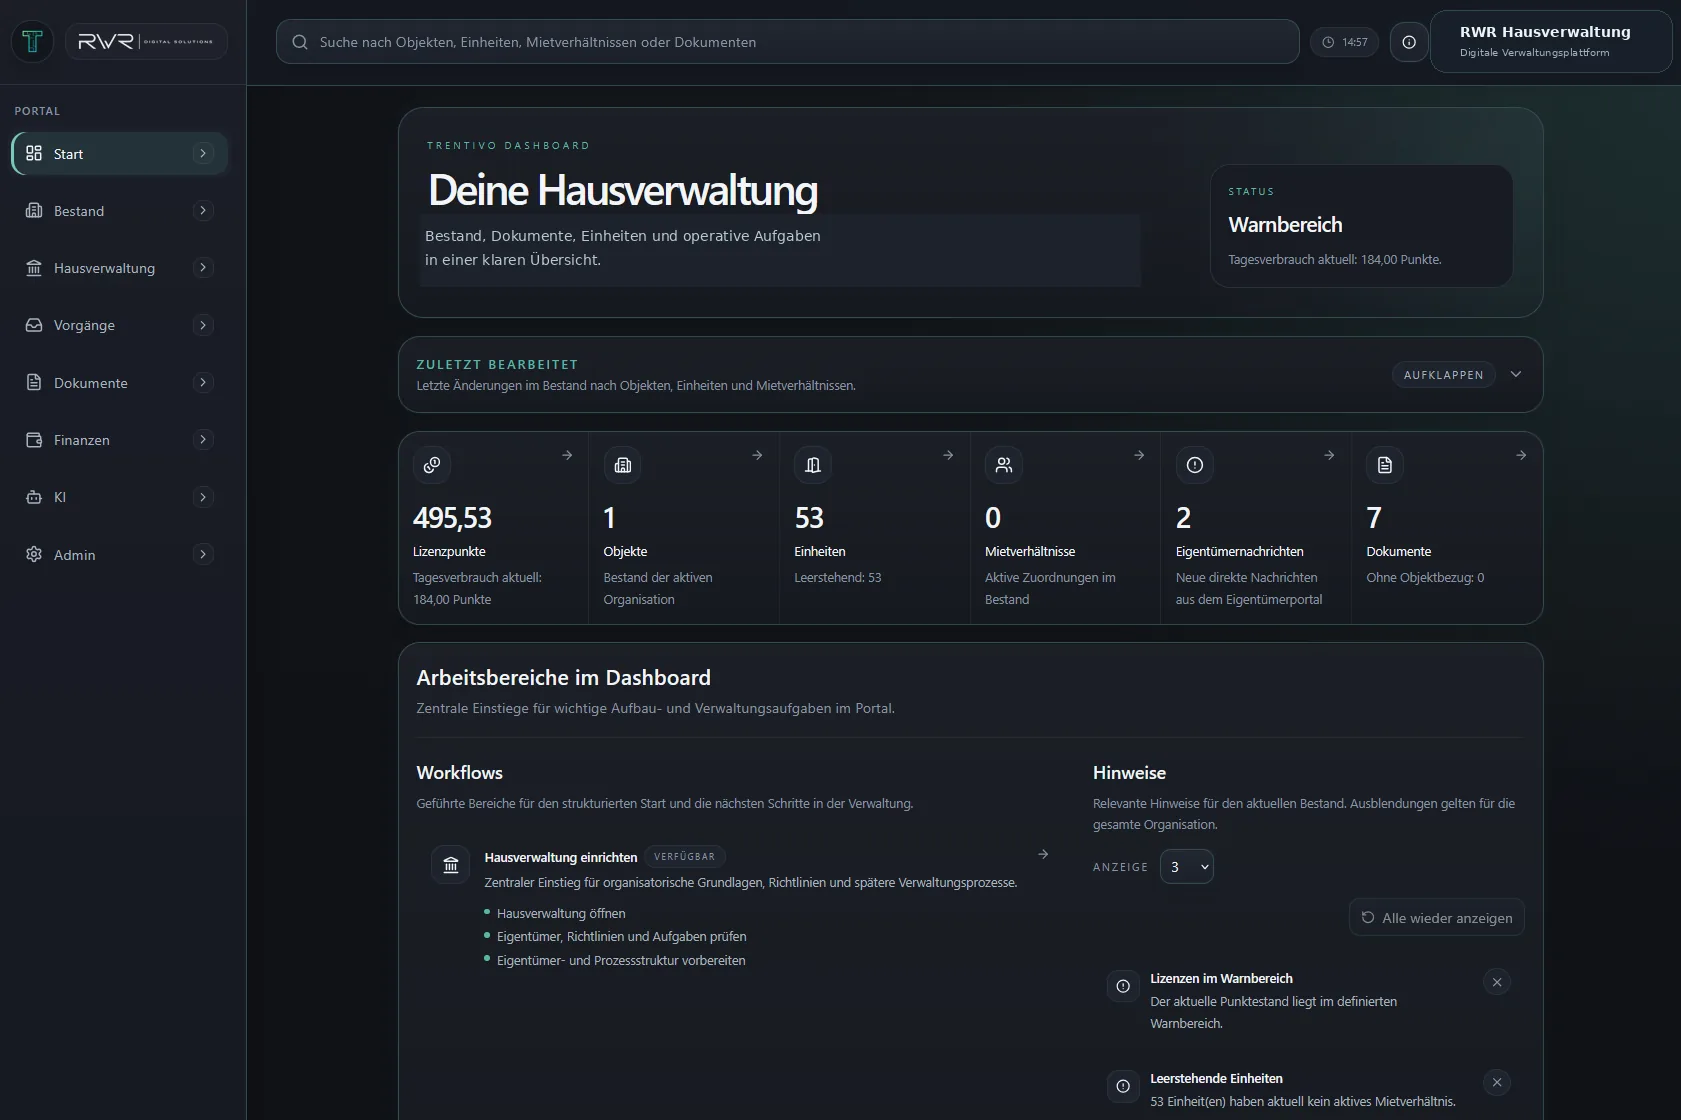Open Hausverwaltung einrichten workflow arrow
Viewport: 1681px width, 1120px height.
(x=1043, y=854)
